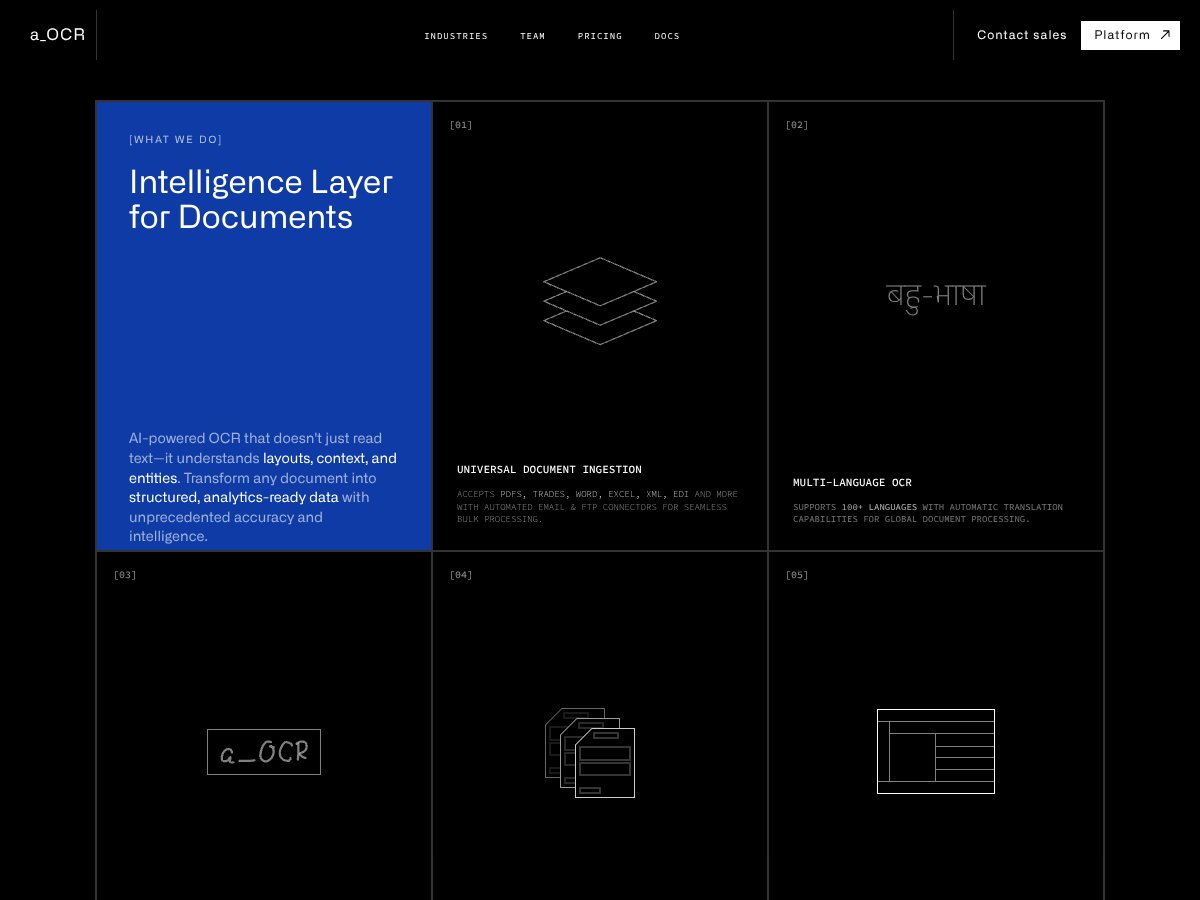Click the layered documents icon on card [01]
The width and height of the screenshot is (1200, 900).
(600, 300)
